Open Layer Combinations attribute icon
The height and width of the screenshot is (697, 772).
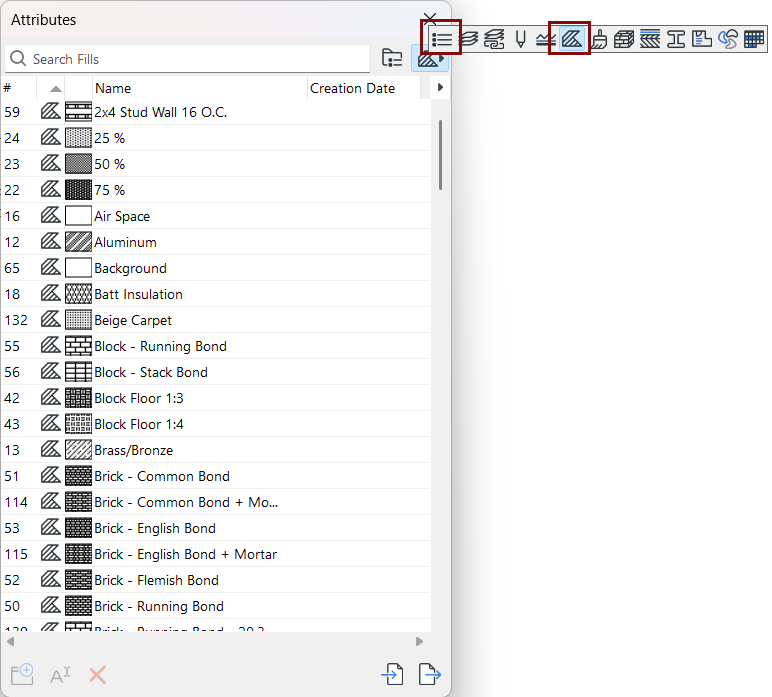(x=494, y=39)
